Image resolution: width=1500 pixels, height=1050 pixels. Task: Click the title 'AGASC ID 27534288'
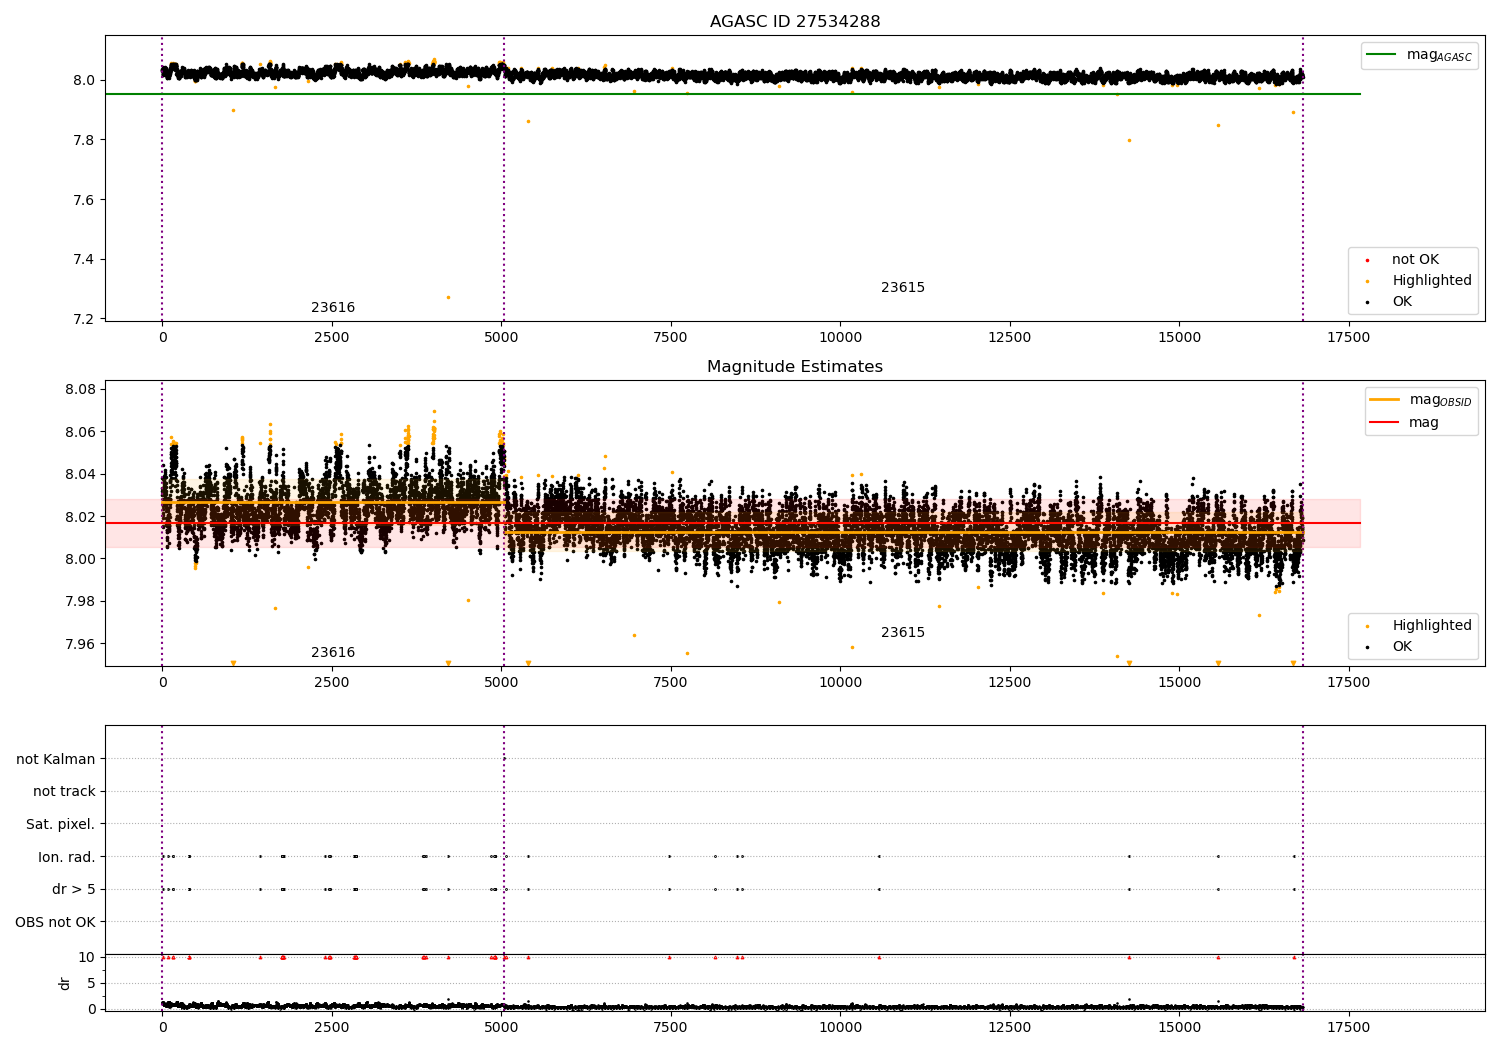pyautogui.click(x=795, y=22)
